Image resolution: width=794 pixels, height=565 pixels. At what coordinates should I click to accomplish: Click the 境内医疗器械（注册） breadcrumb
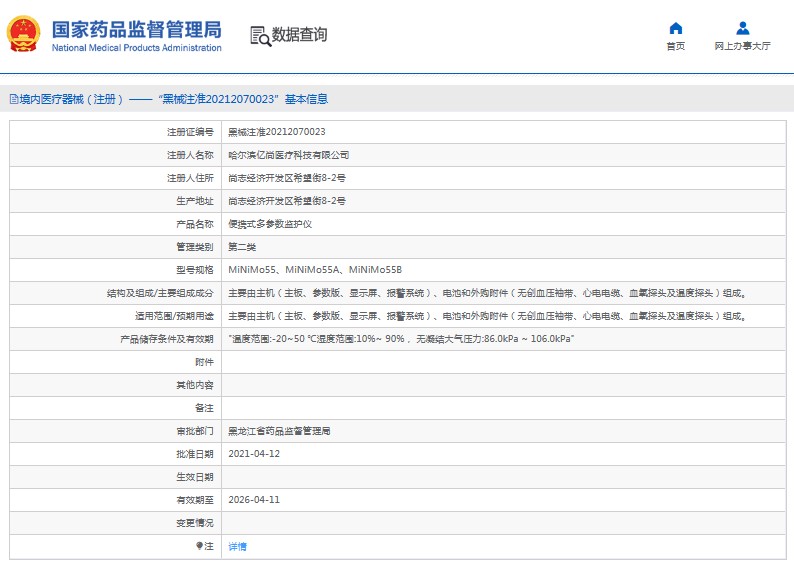click(71, 99)
